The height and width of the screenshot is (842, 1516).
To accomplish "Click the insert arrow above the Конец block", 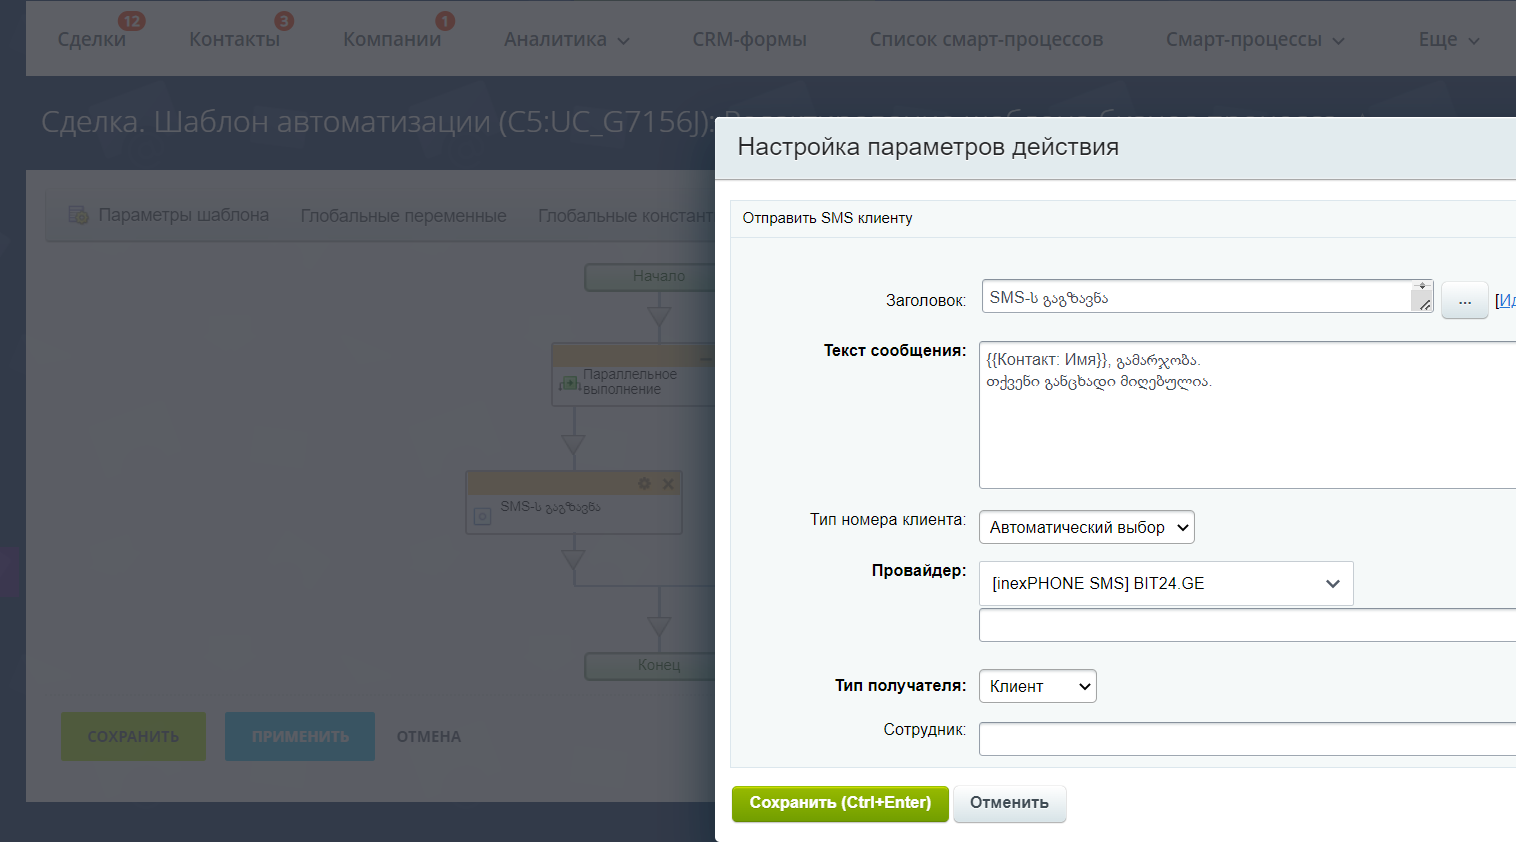I will [x=659, y=628].
